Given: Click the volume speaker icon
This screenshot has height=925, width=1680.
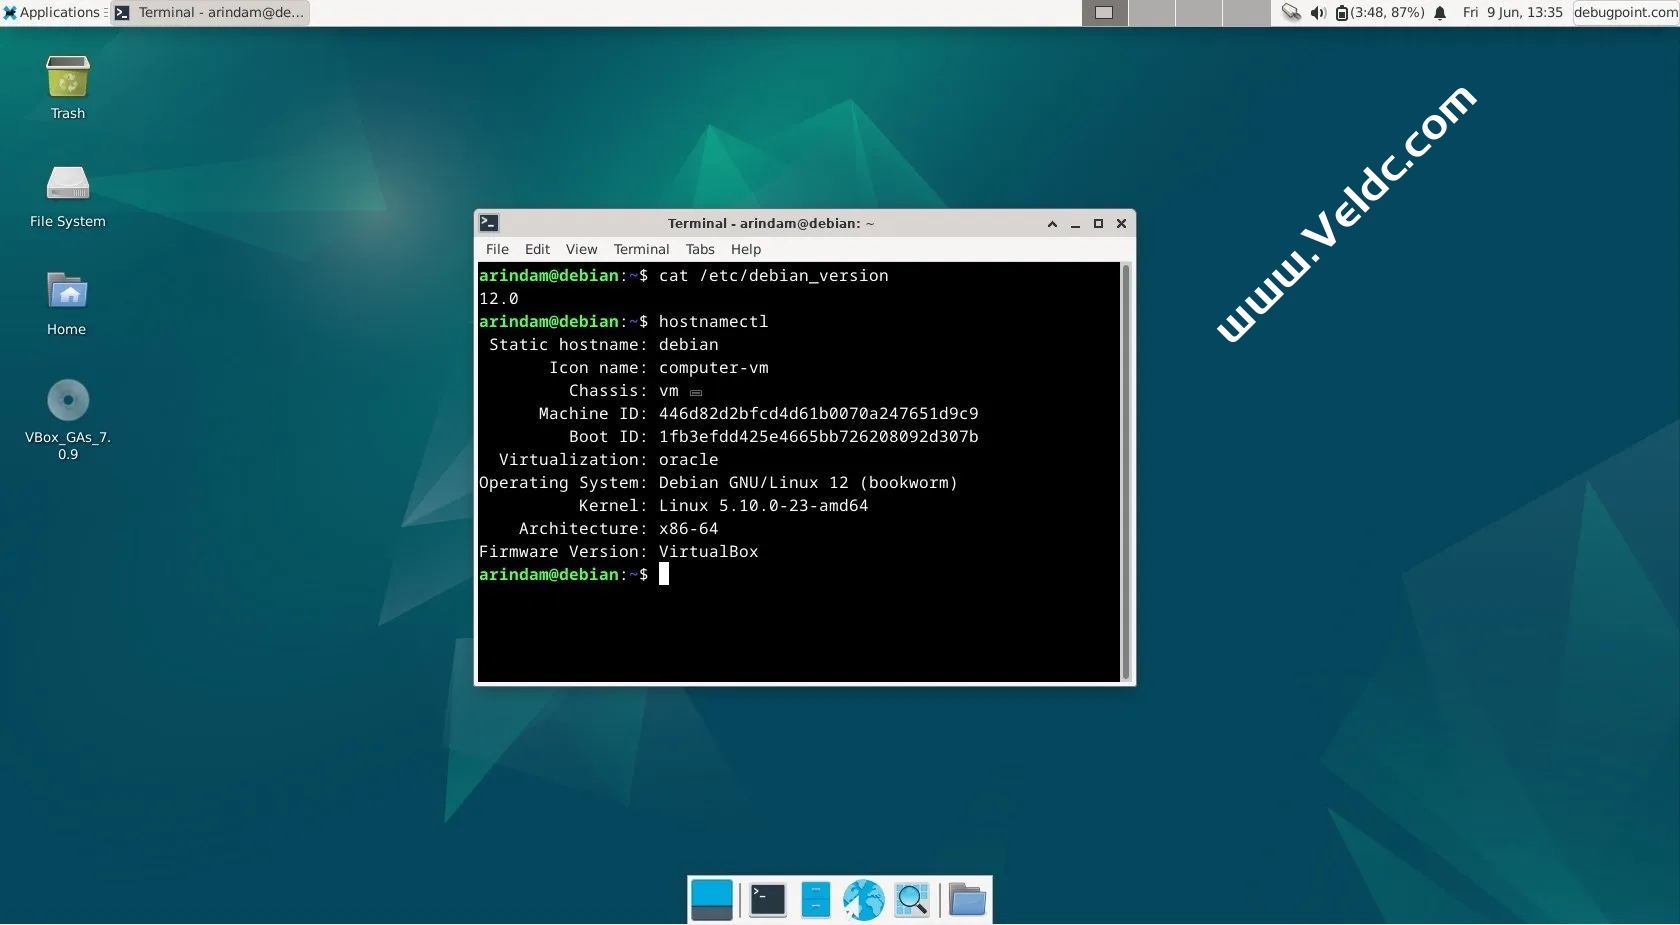Looking at the screenshot, I should (1318, 13).
